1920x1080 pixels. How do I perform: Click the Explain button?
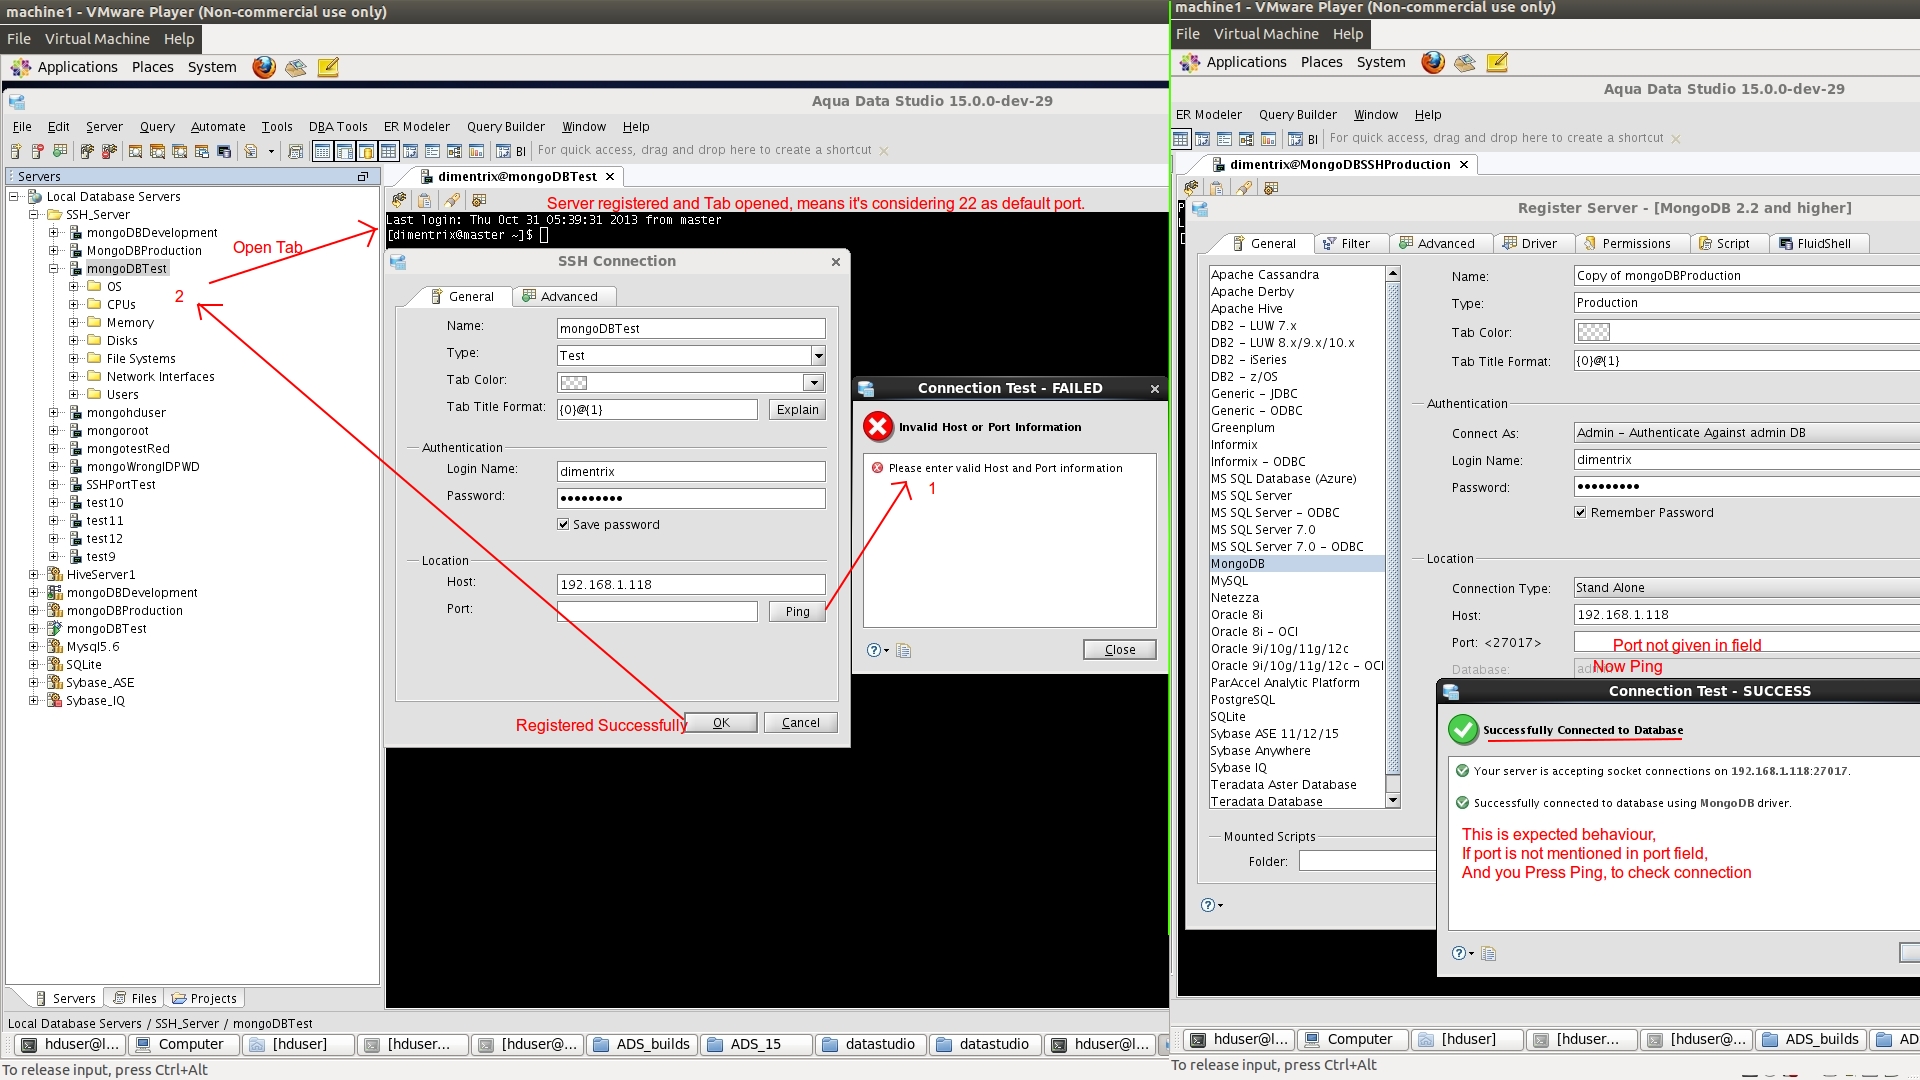click(797, 409)
